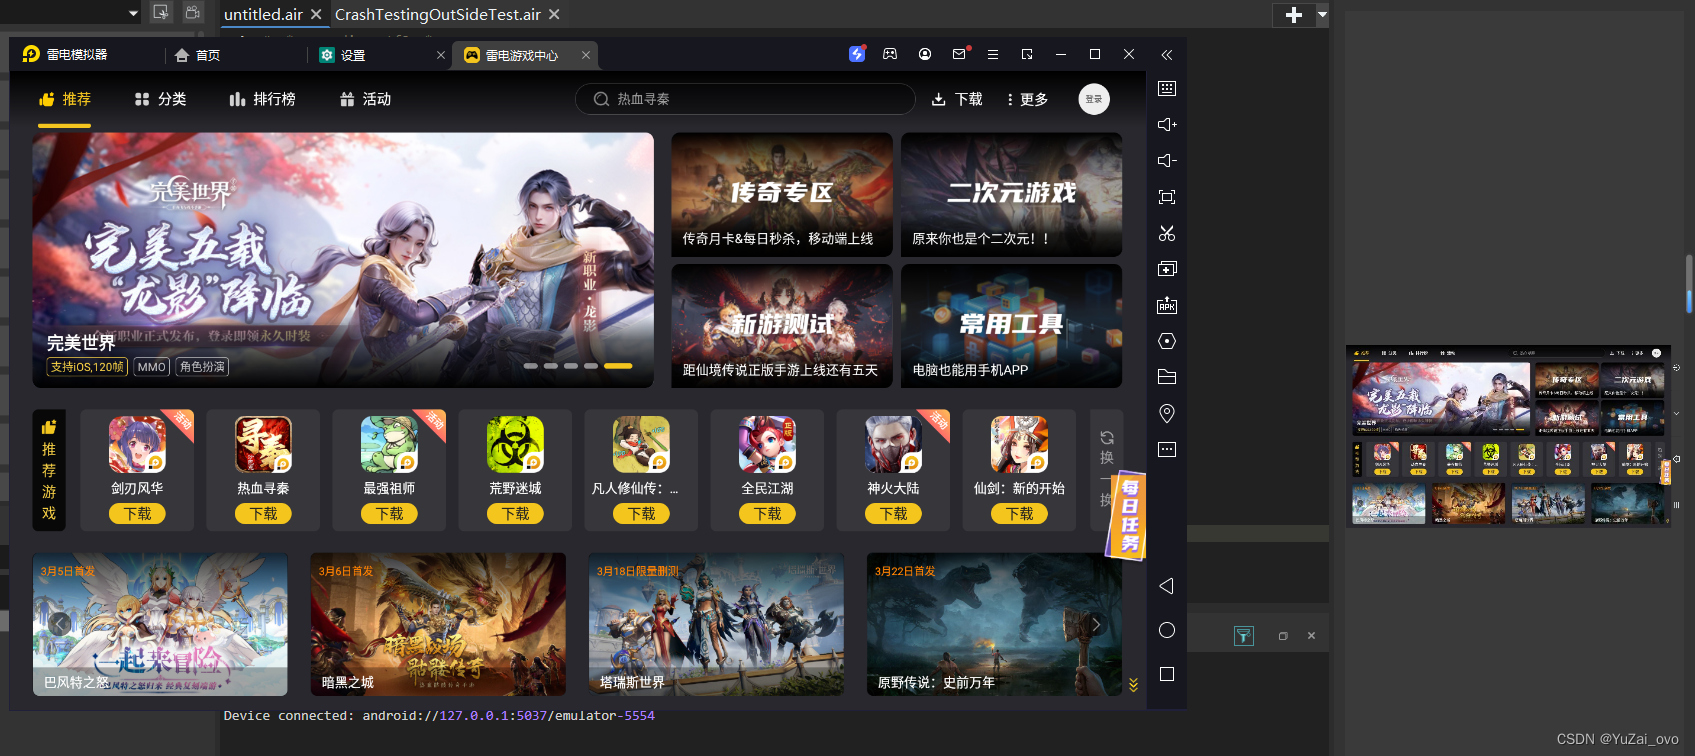Download 荒野迷城 game
Image resolution: width=1695 pixels, height=756 pixels.
[515, 514]
